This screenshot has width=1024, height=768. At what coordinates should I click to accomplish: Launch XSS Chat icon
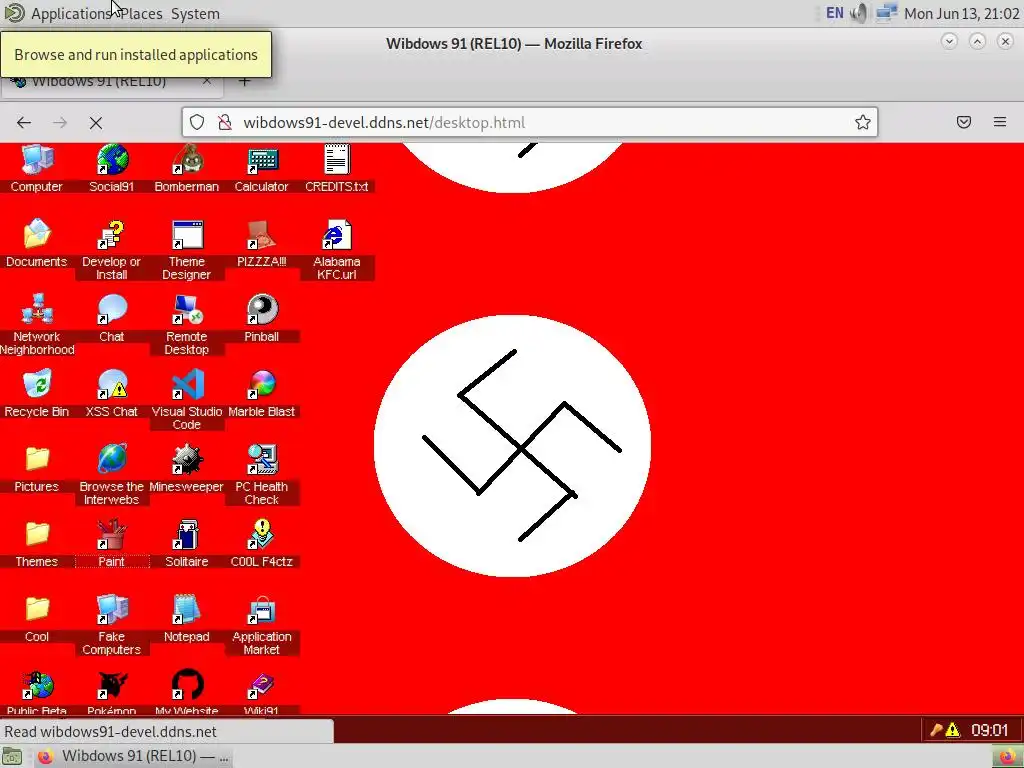pyautogui.click(x=112, y=394)
